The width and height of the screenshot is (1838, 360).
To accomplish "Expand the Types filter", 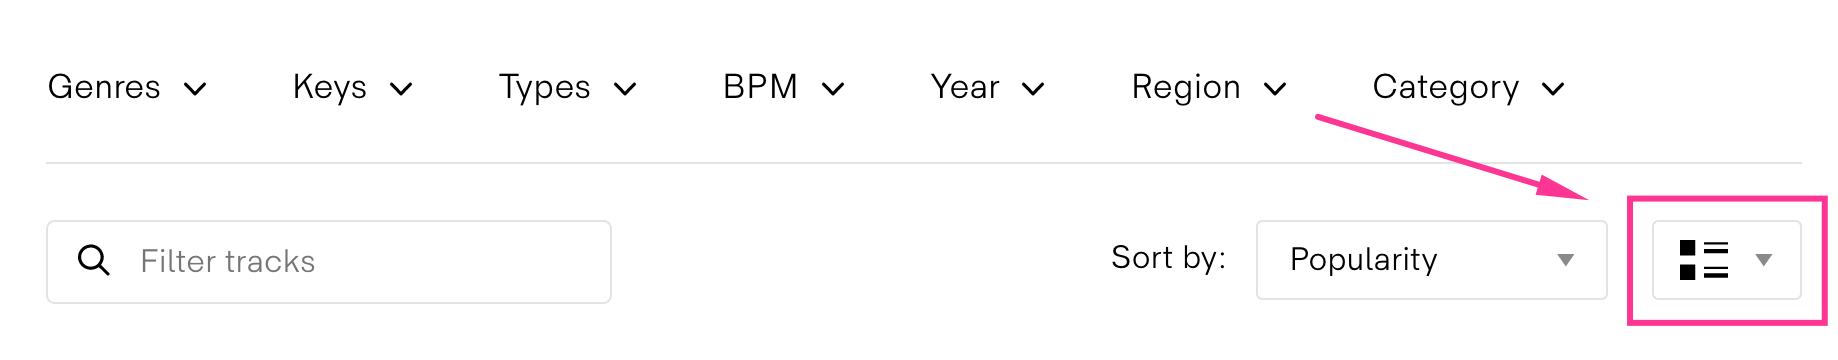I will click(545, 87).
